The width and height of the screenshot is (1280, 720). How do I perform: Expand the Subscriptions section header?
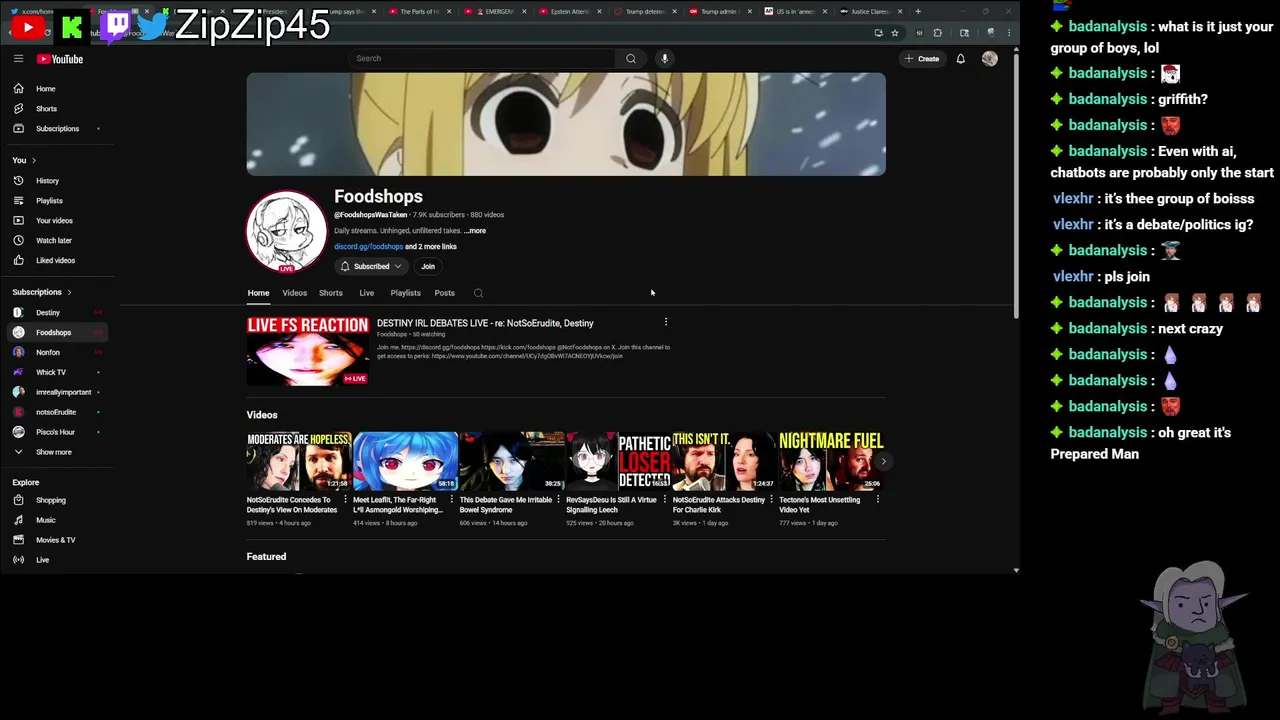coord(42,292)
